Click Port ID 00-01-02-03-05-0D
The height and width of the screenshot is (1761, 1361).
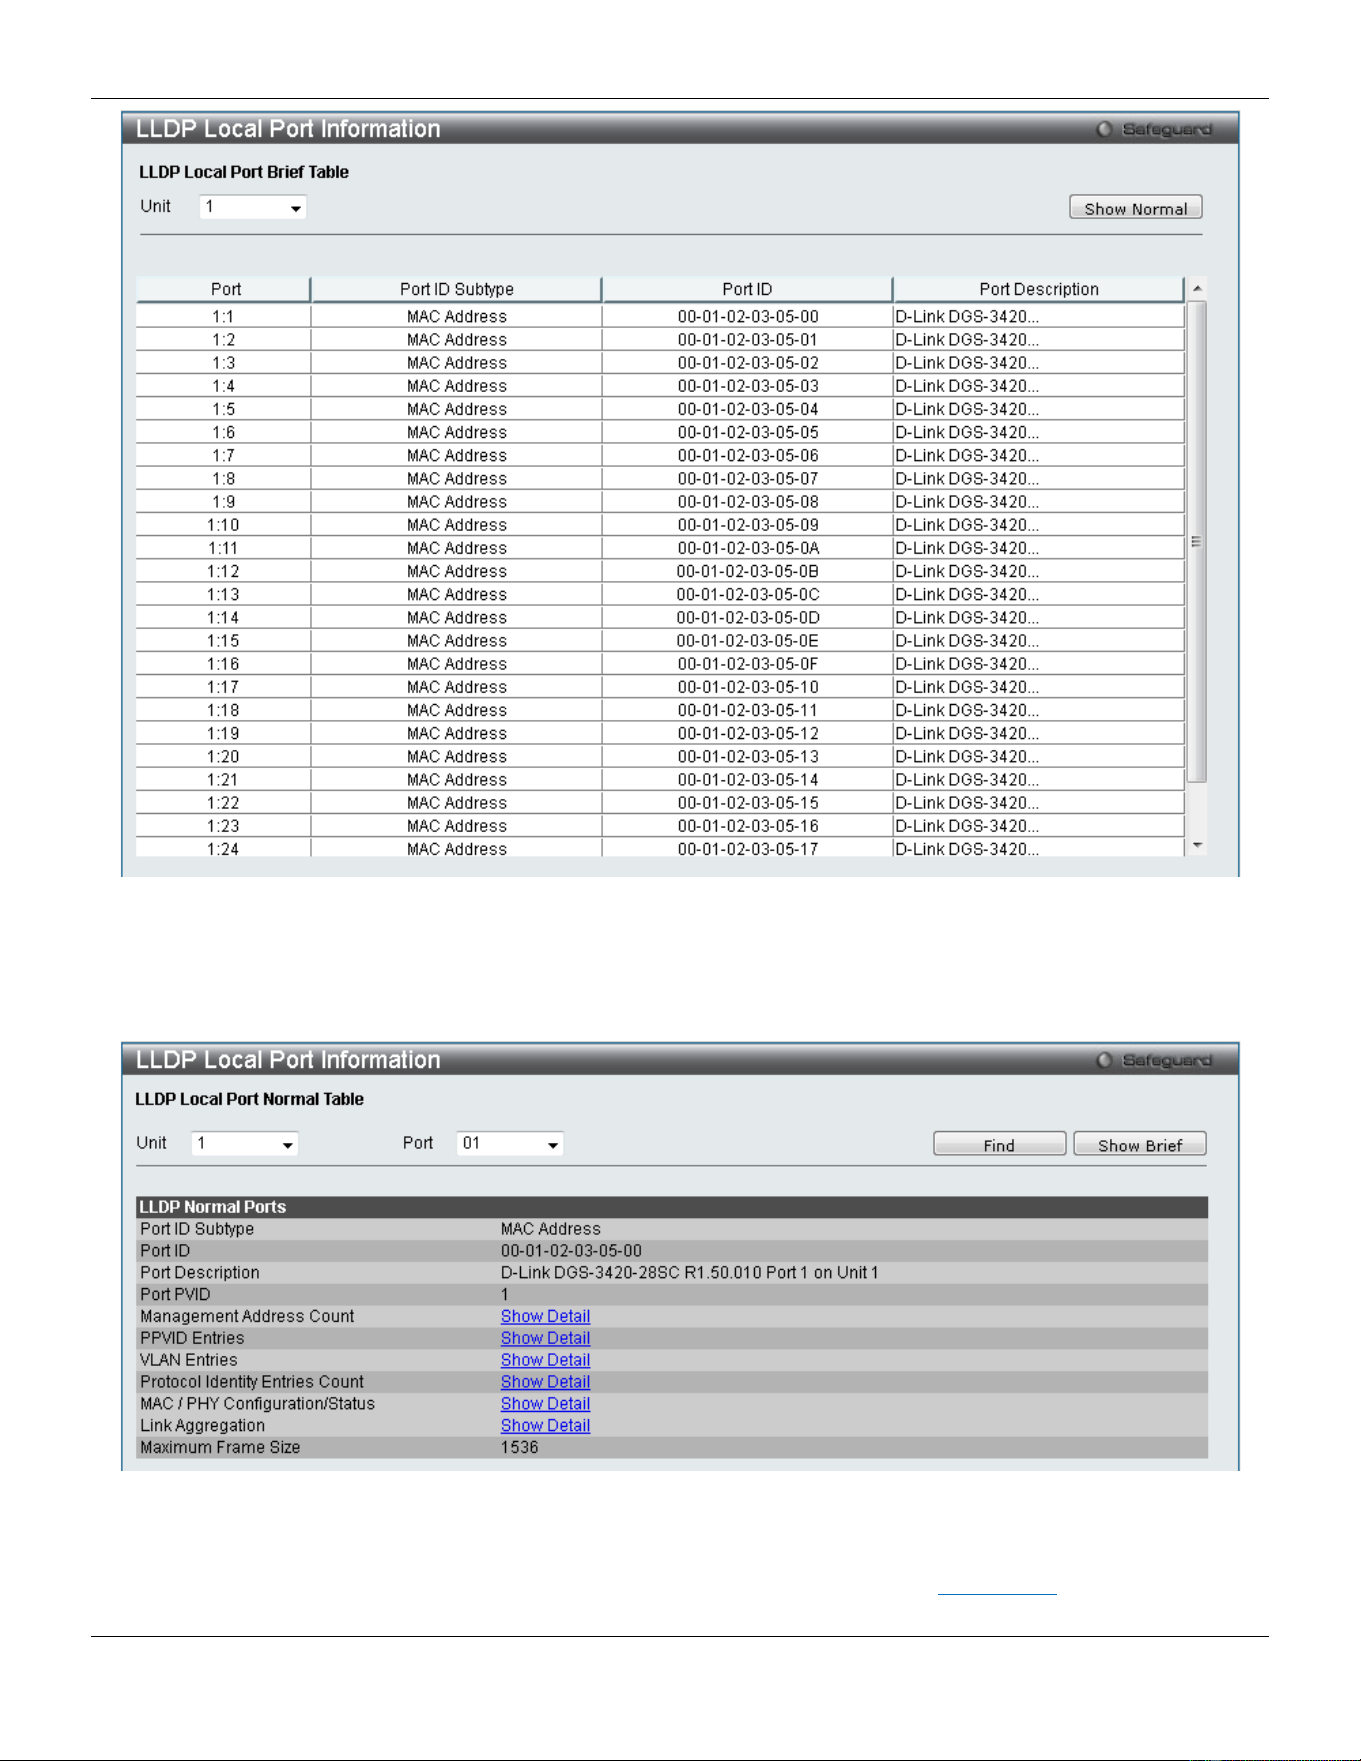[748, 618]
